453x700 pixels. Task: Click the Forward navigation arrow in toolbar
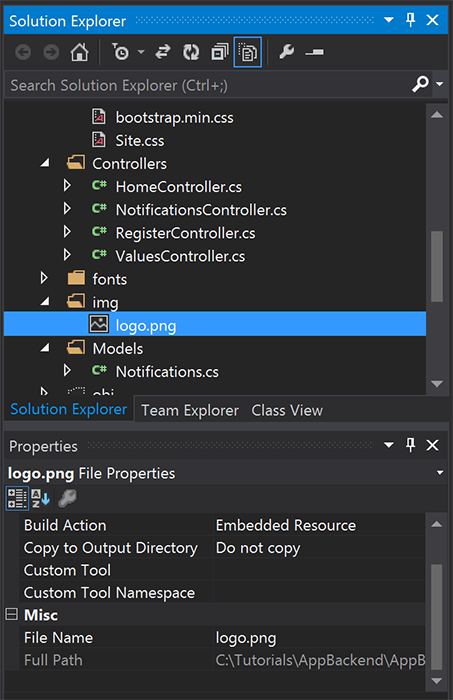51,52
